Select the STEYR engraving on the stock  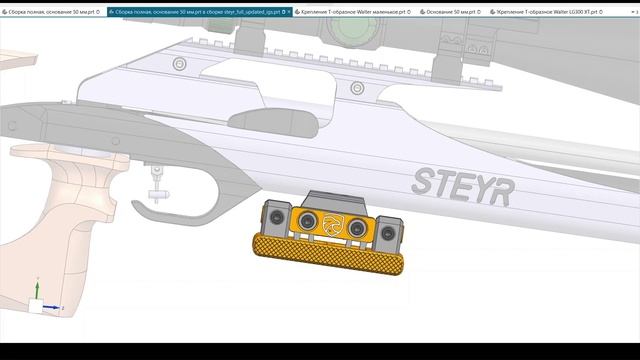pos(463,187)
